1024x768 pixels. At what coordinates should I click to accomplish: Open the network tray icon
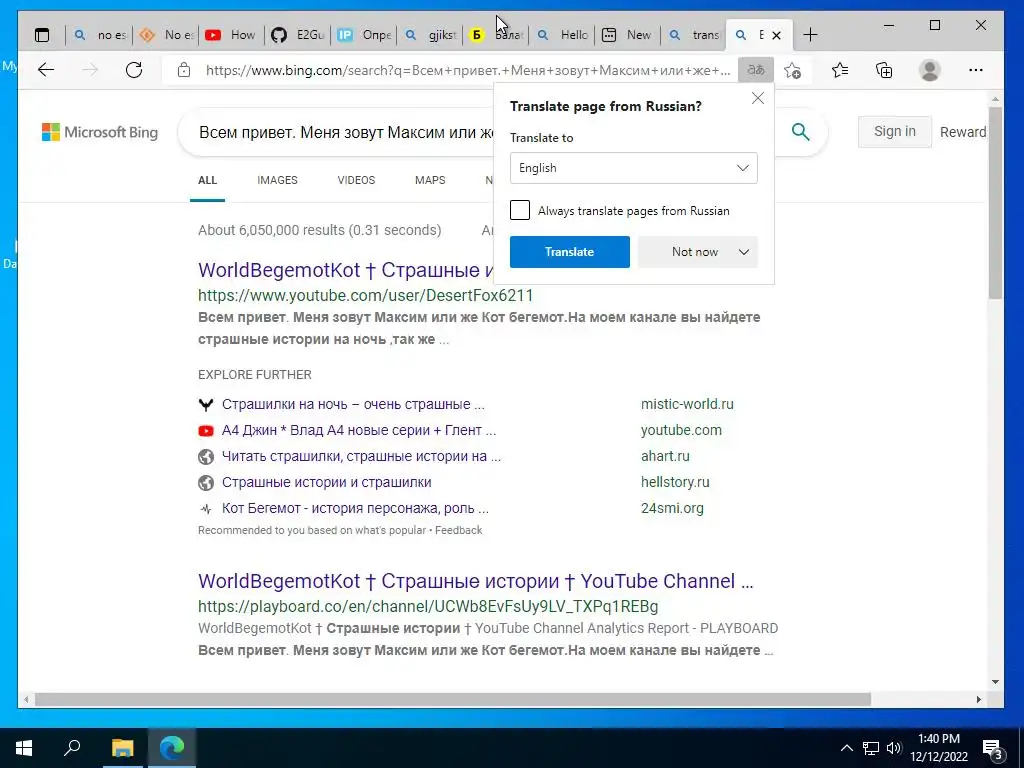pos(871,748)
